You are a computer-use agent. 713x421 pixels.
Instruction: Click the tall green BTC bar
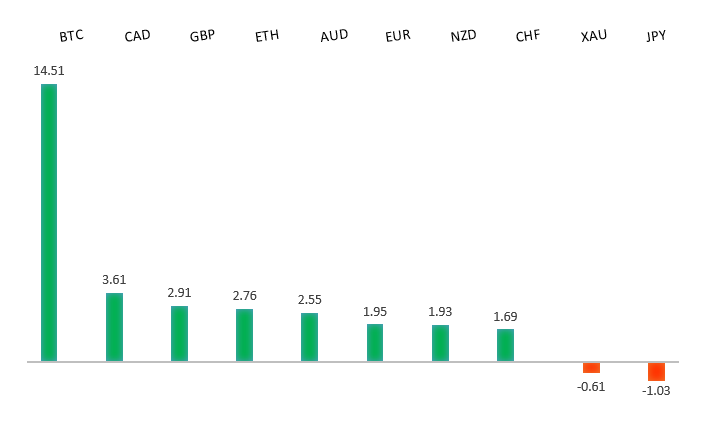click(49, 222)
